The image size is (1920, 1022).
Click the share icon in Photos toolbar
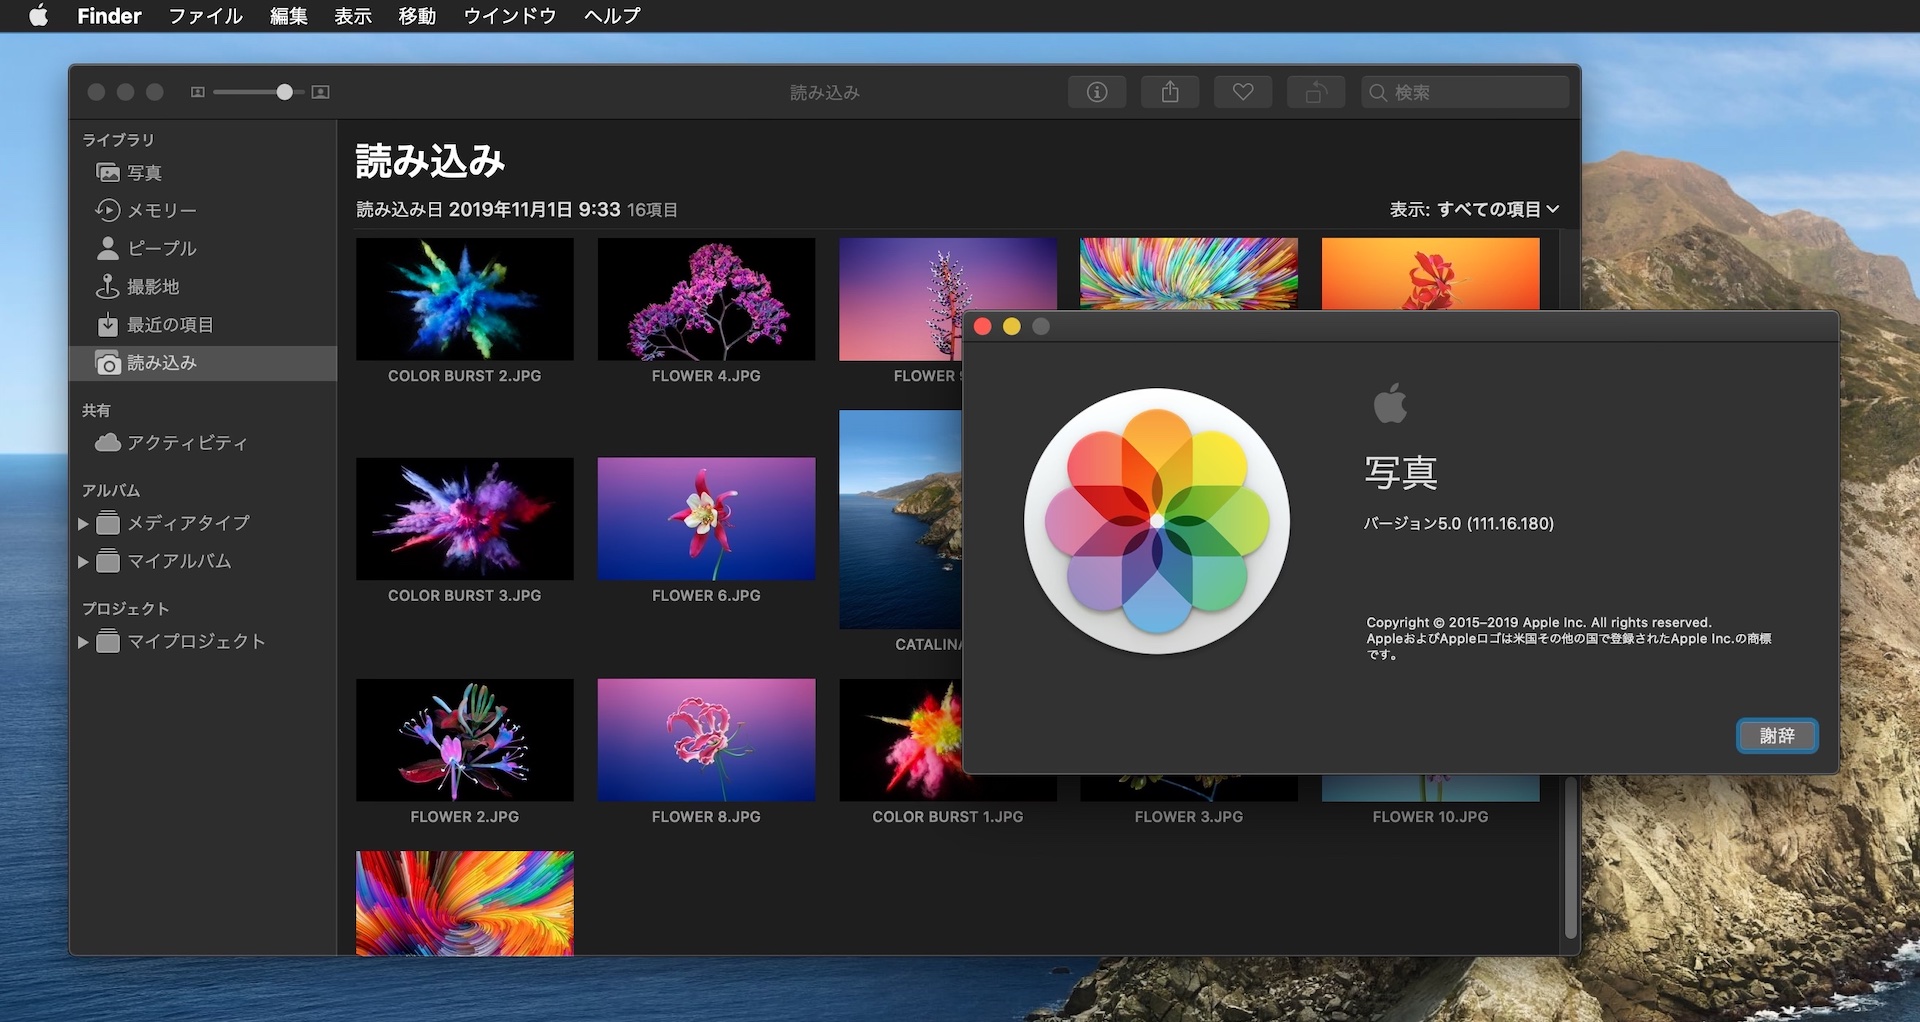(1170, 92)
